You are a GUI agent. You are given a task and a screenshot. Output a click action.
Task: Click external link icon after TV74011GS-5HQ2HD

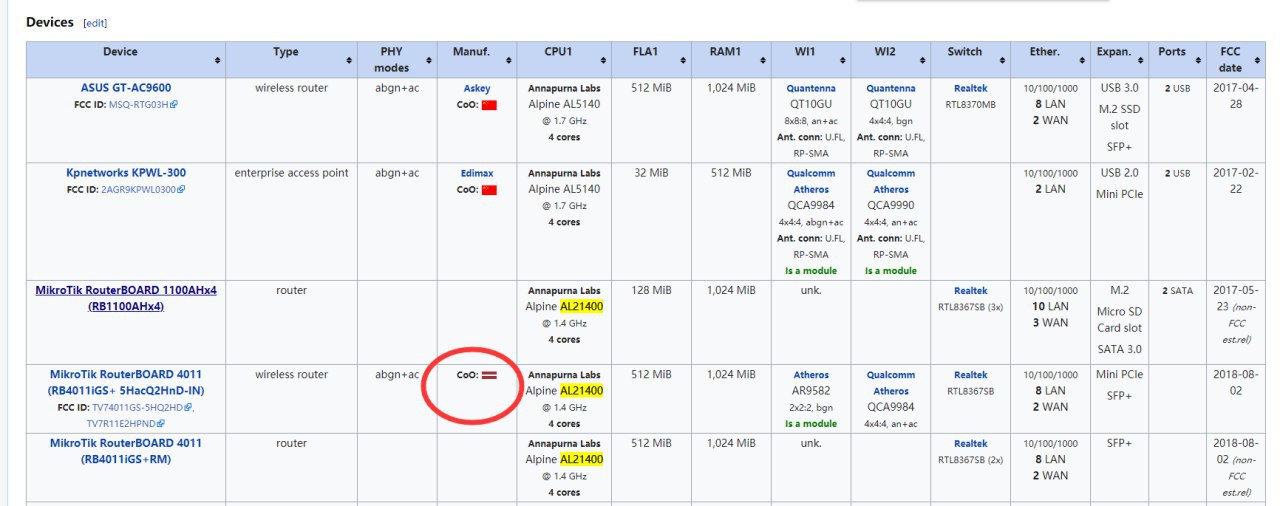click(x=189, y=408)
